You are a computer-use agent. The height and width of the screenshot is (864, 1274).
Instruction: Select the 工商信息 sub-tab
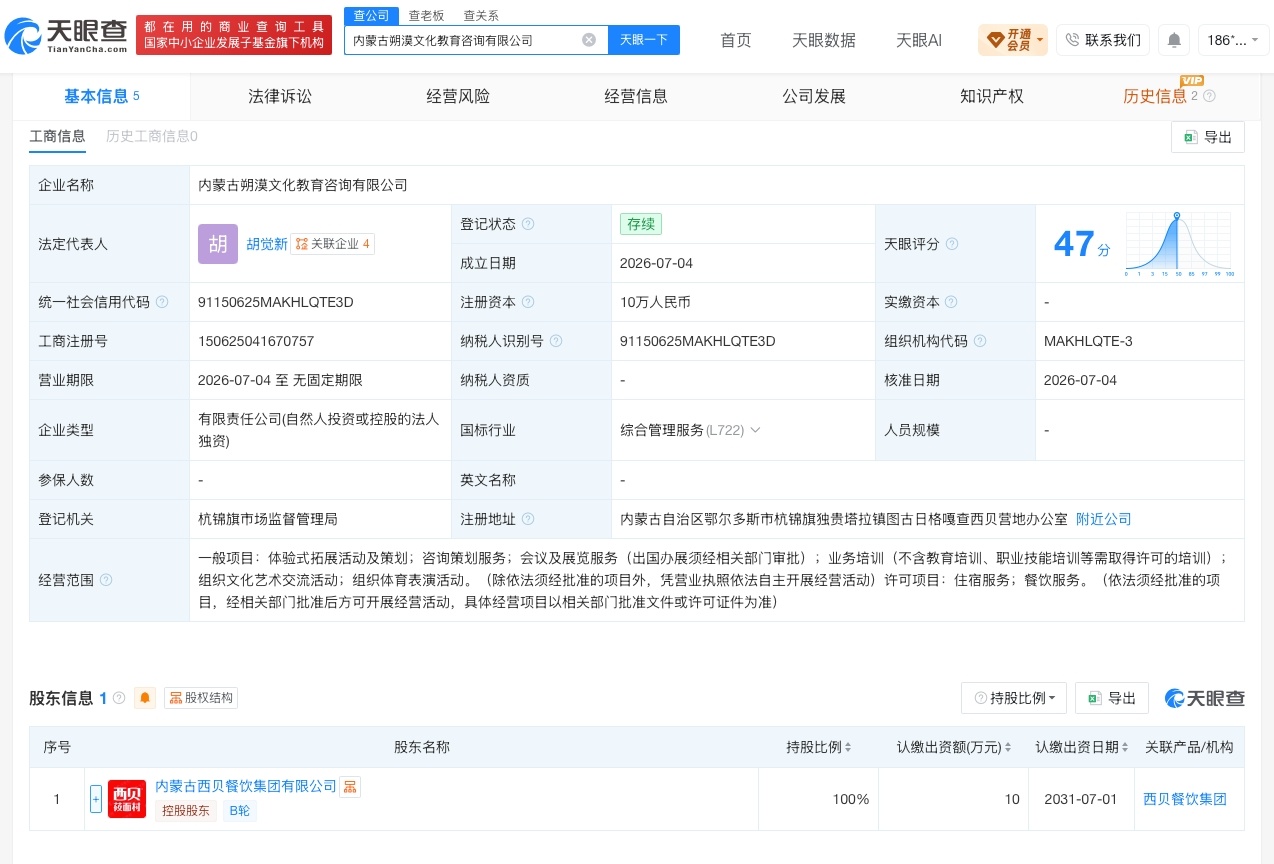pyautogui.click(x=57, y=136)
